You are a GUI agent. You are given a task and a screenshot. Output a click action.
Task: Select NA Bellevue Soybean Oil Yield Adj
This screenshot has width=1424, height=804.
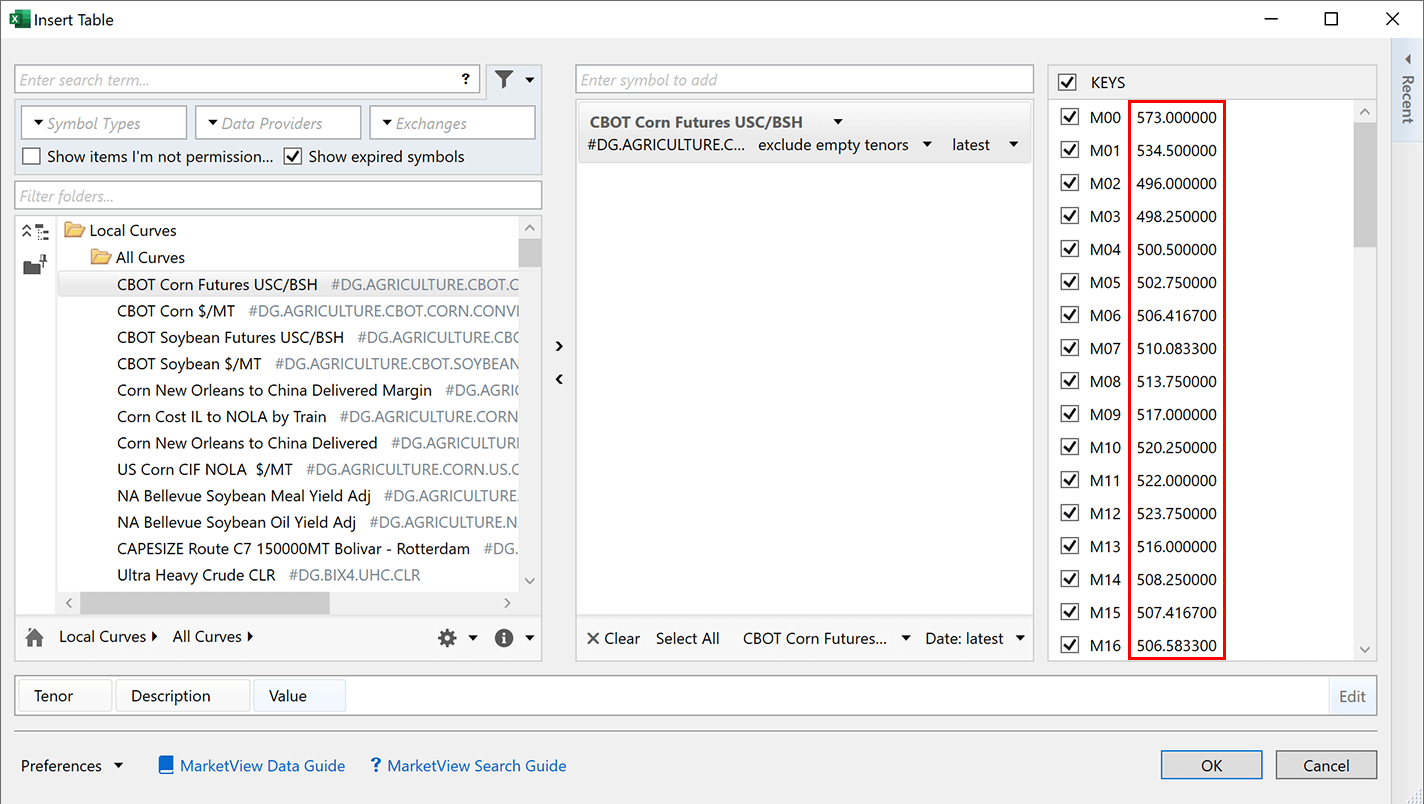pyautogui.click(x=236, y=522)
